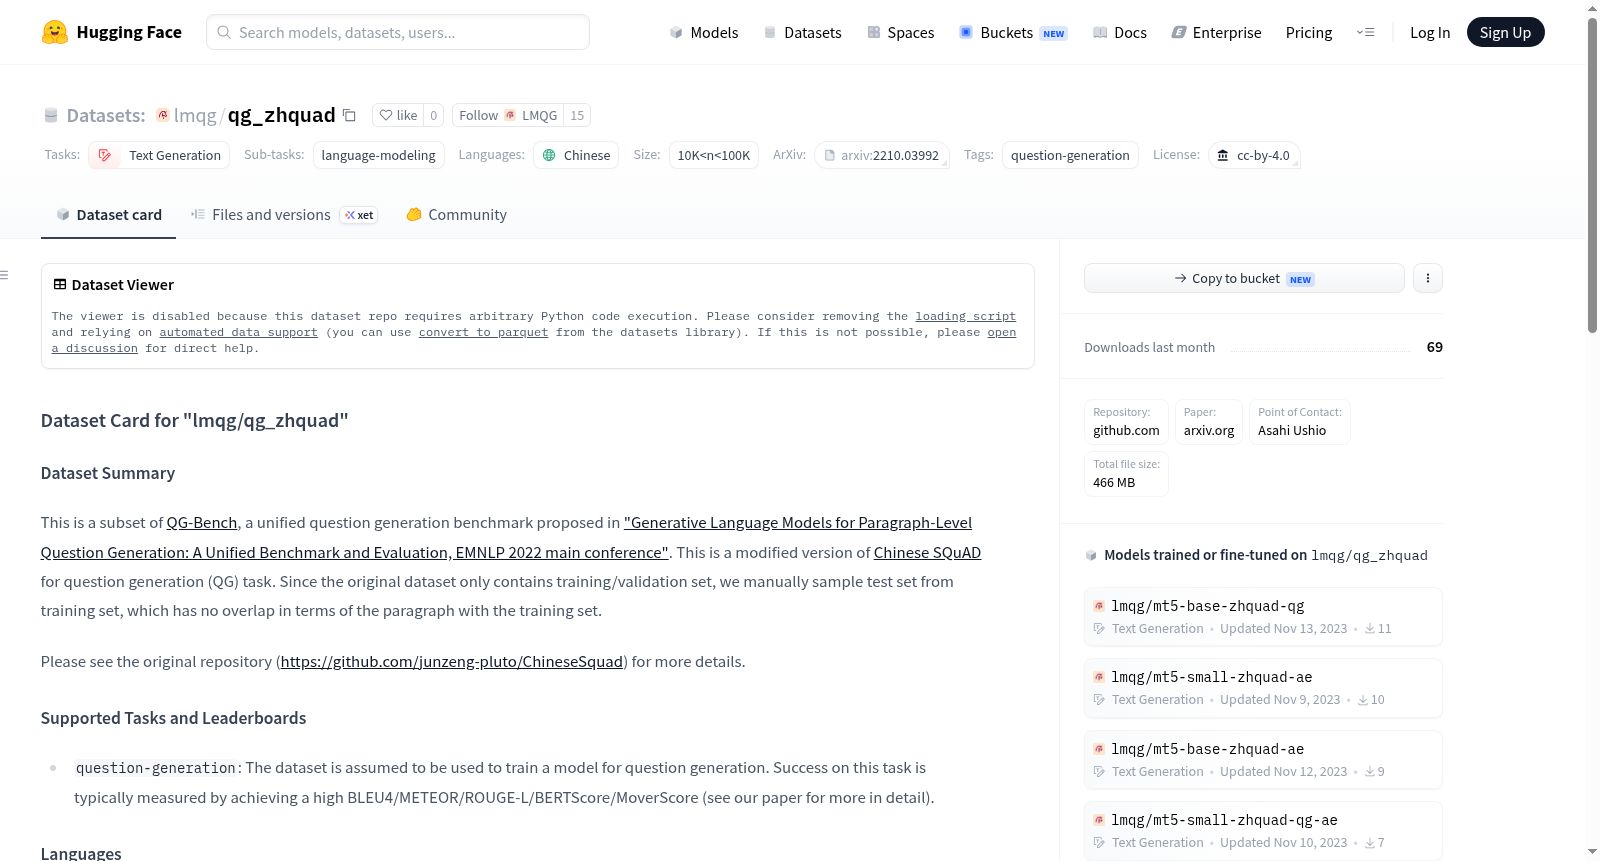Image resolution: width=1600 pixels, height=861 pixels.
Task: Click the page vertical scrollbar
Action: 1592,175
